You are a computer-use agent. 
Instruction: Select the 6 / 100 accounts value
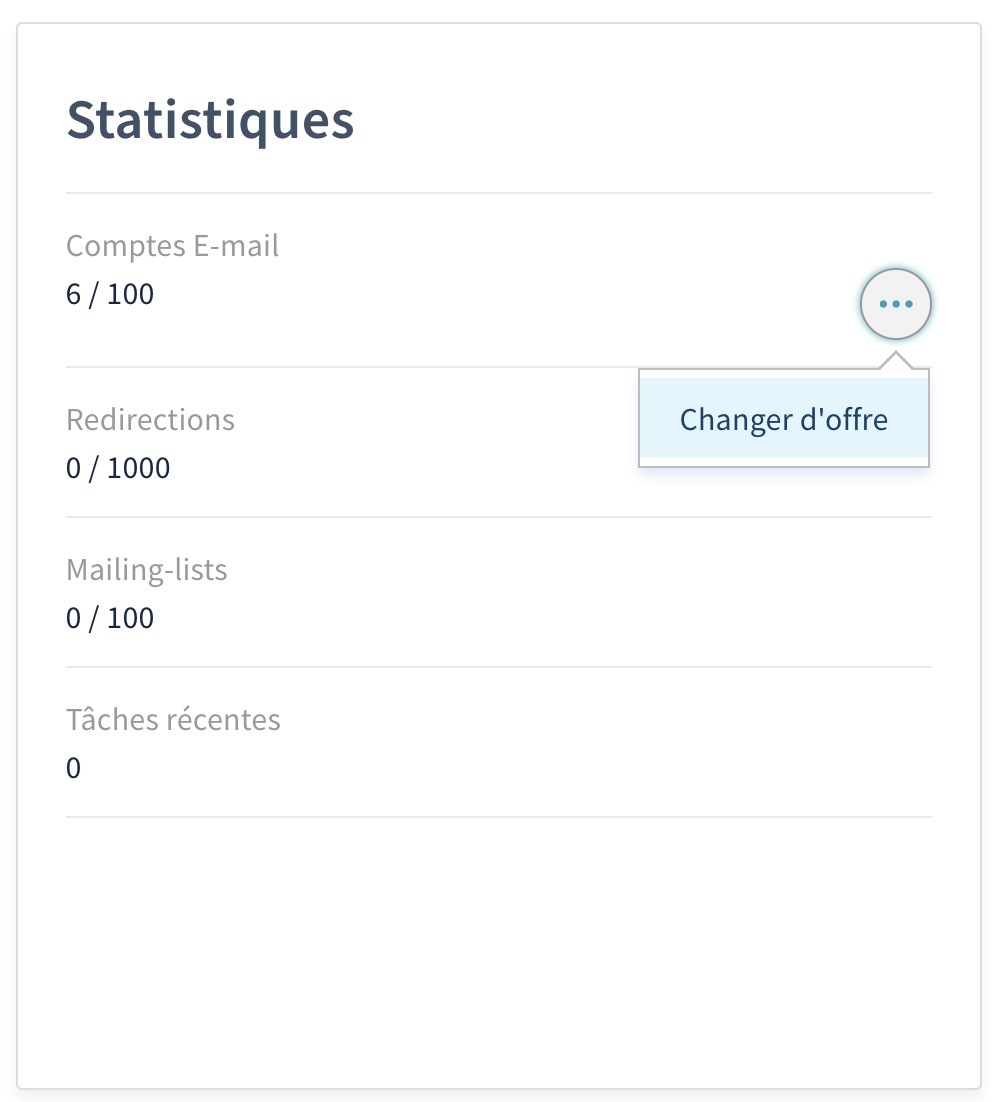click(110, 295)
